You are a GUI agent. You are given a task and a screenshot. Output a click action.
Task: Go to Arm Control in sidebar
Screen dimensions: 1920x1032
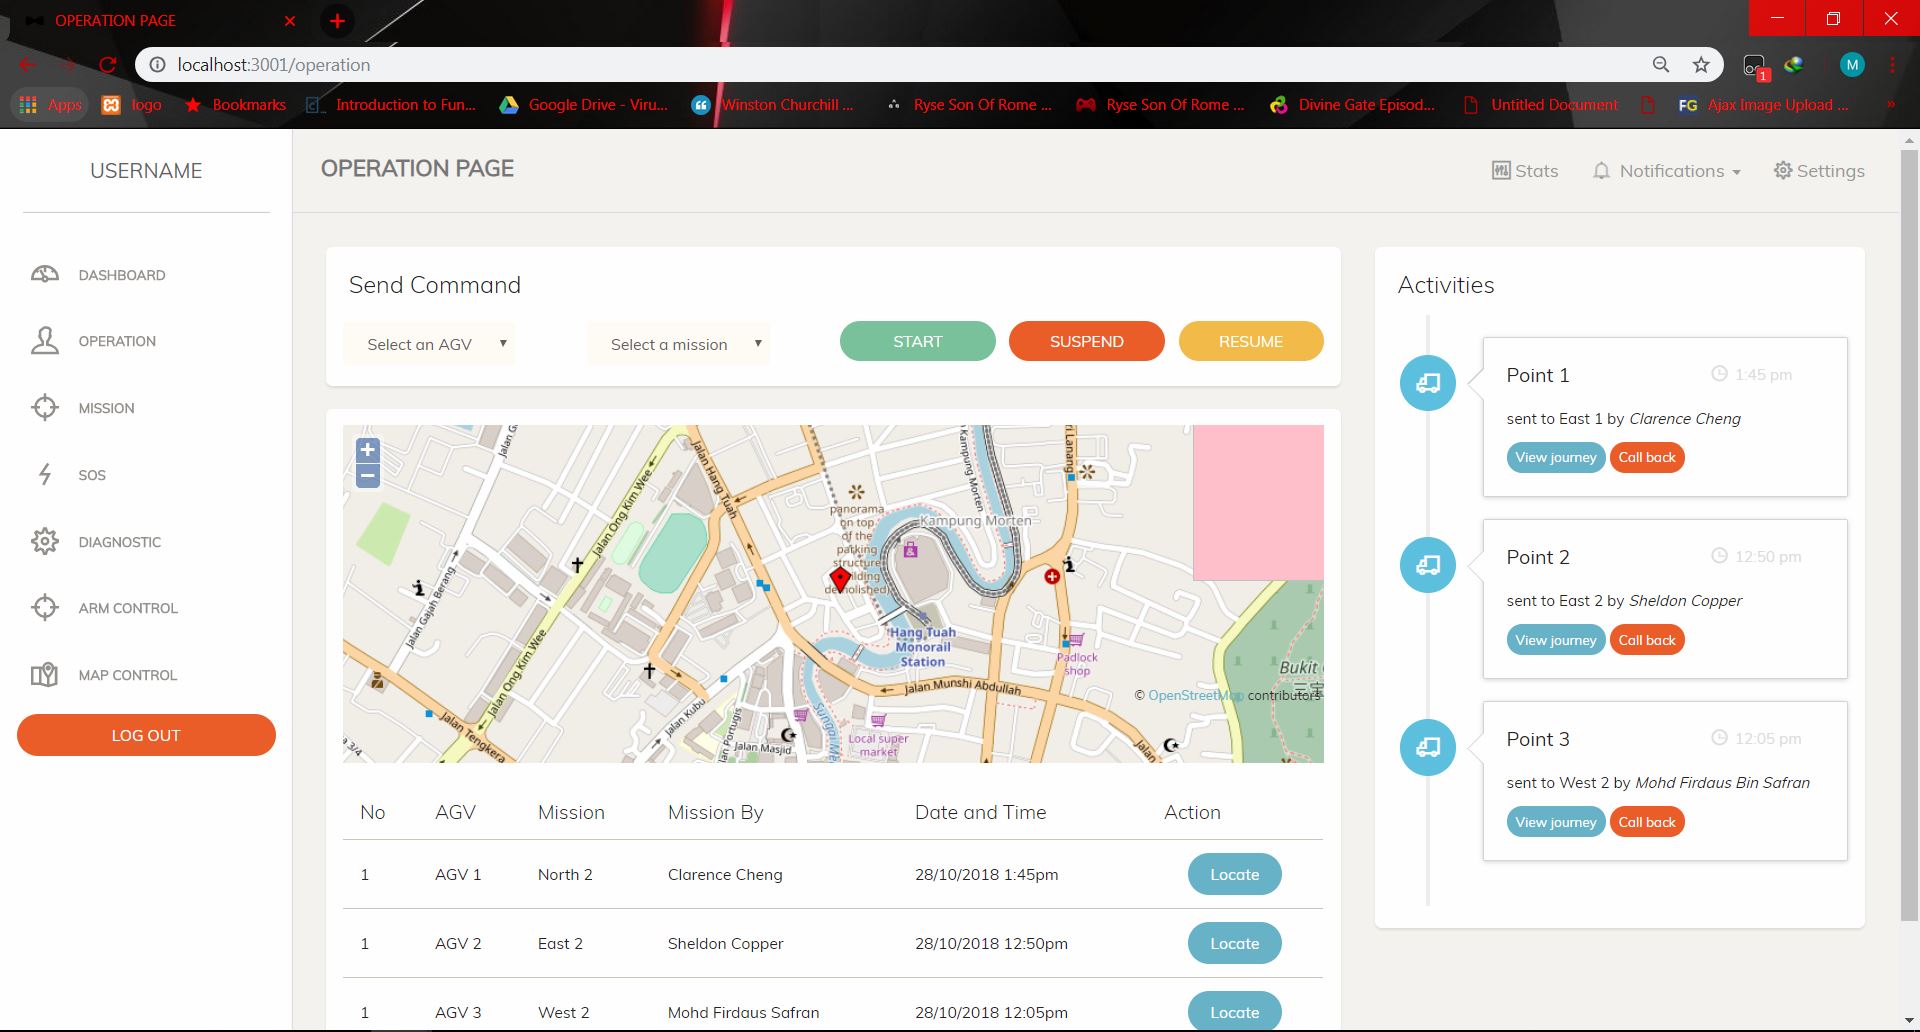pos(128,608)
